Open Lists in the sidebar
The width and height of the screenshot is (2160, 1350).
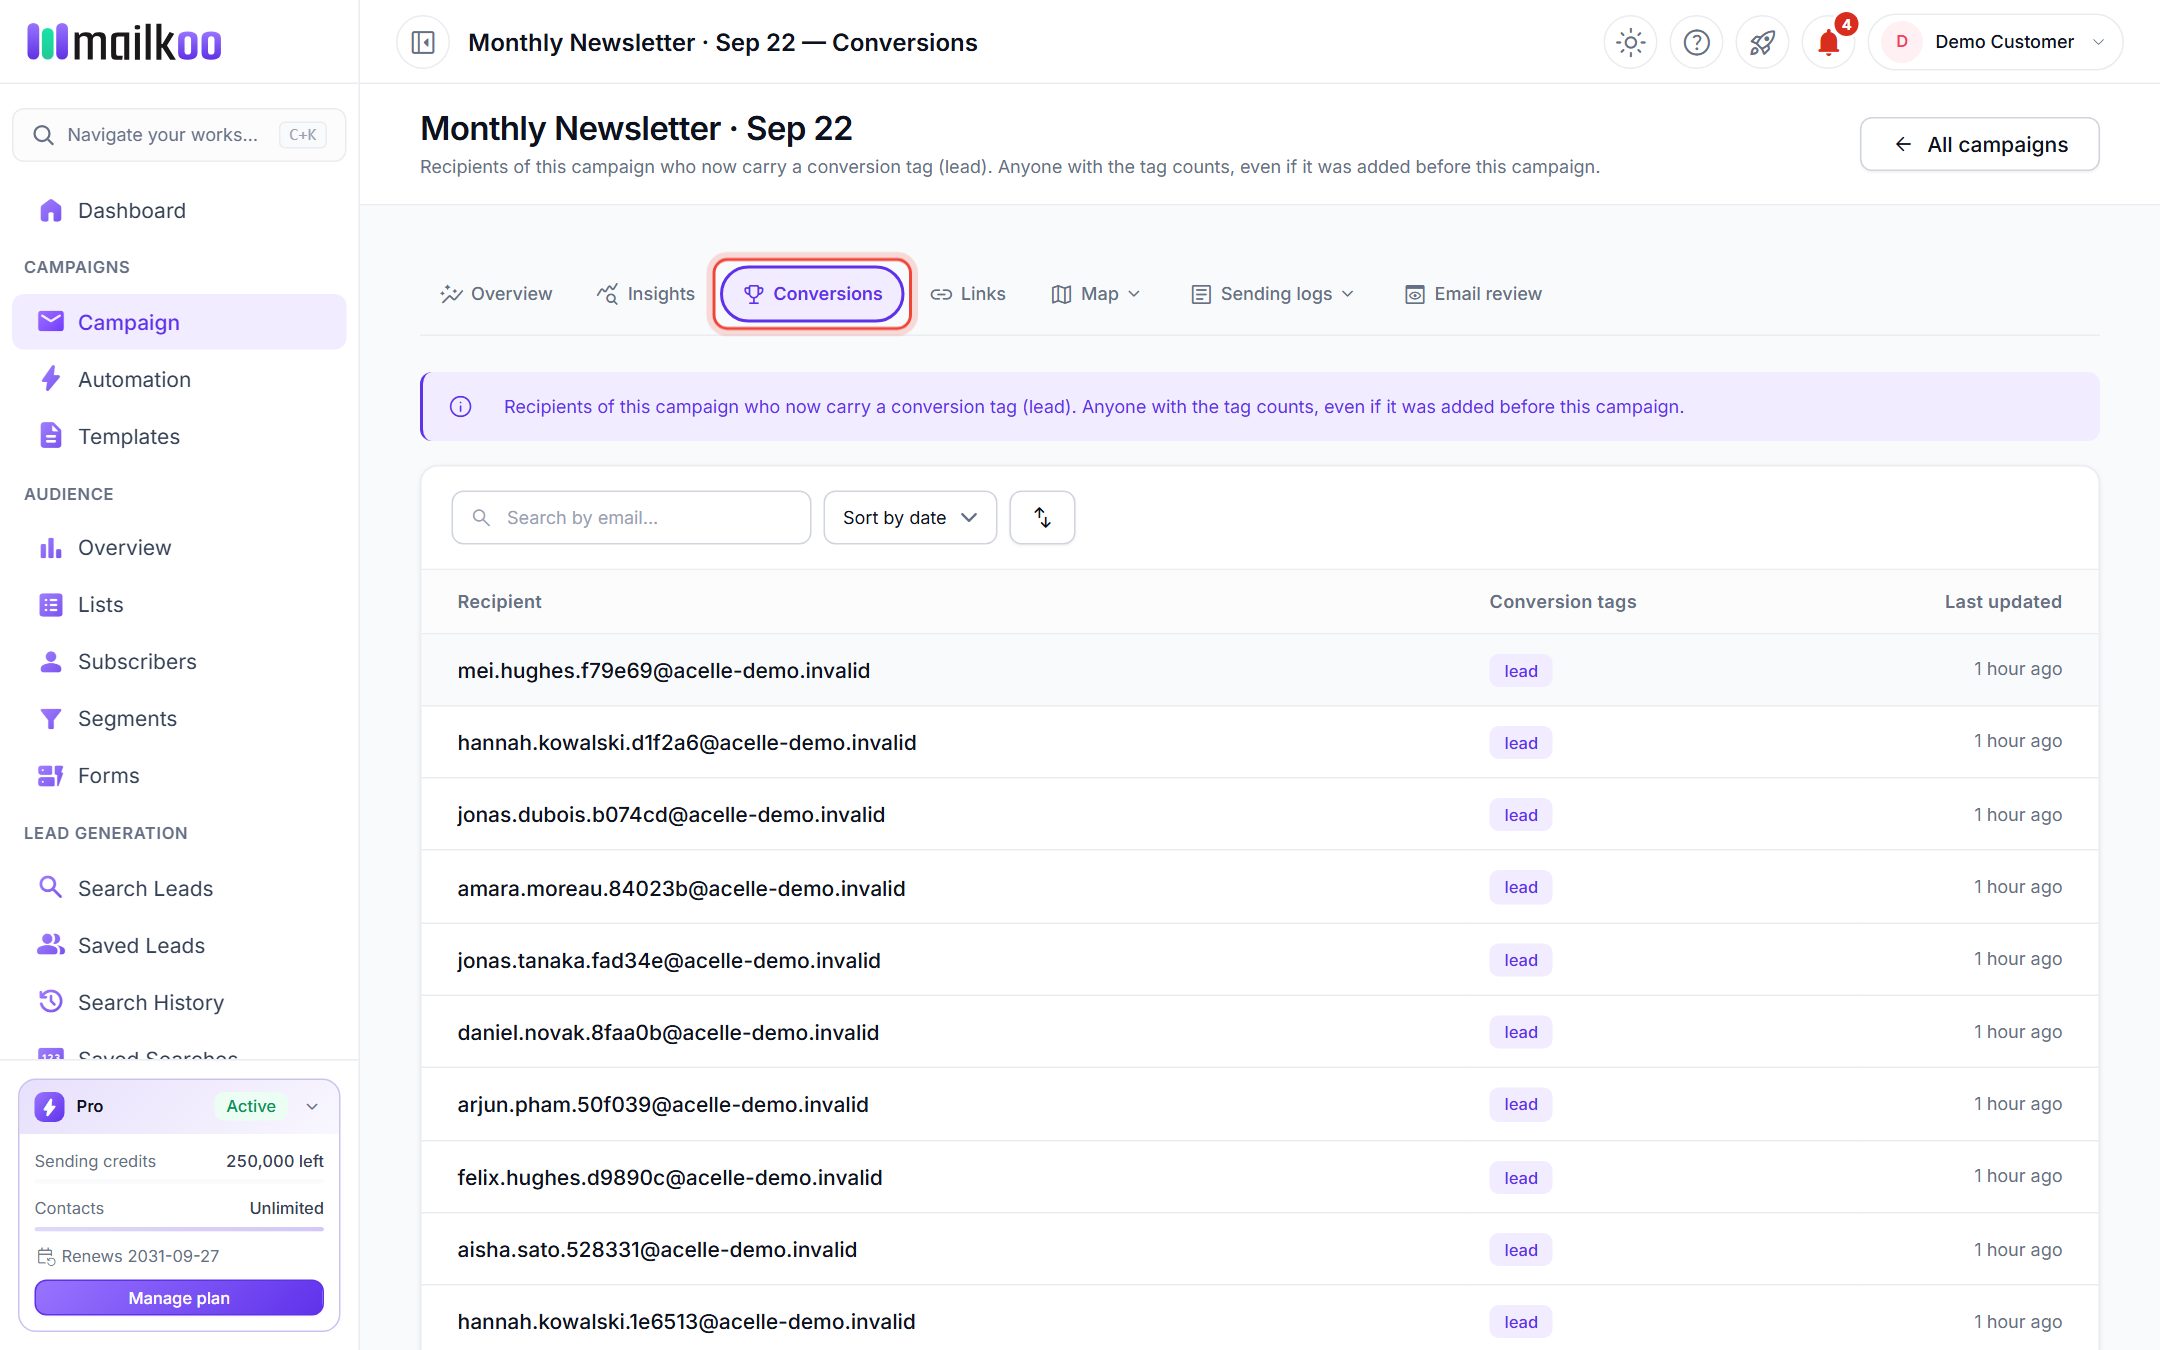coord(179,604)
